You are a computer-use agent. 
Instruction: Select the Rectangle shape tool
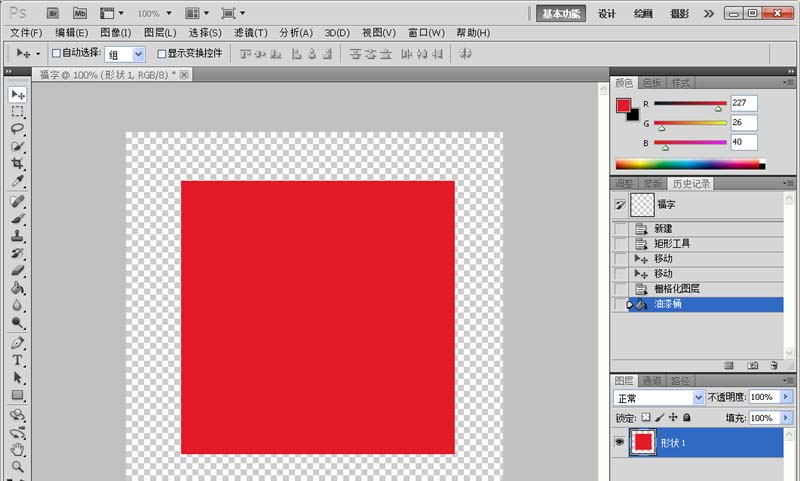(17, 395)
